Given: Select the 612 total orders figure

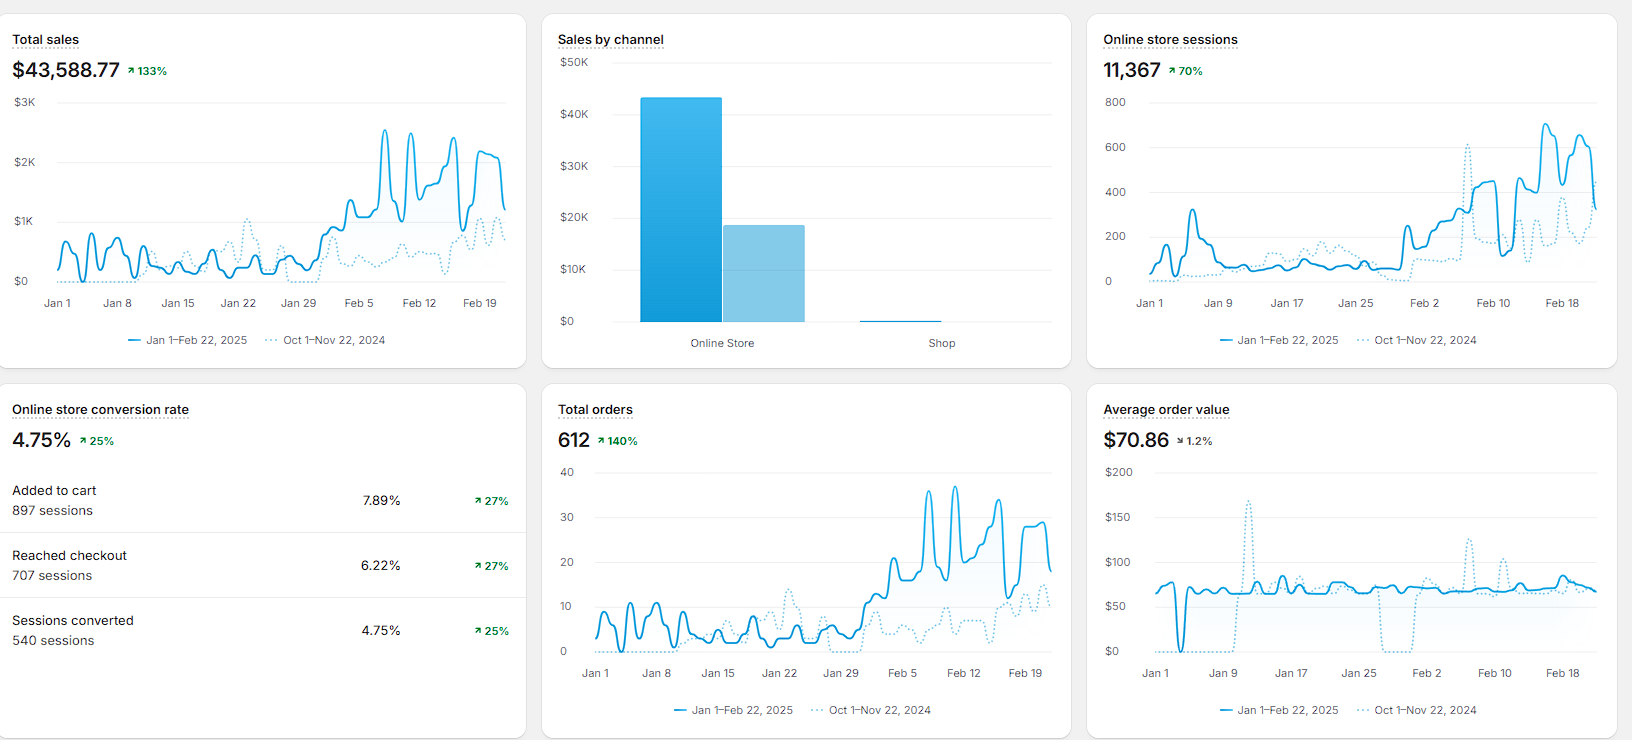Looking at the screenshot, I should click(x=574, y=440).
